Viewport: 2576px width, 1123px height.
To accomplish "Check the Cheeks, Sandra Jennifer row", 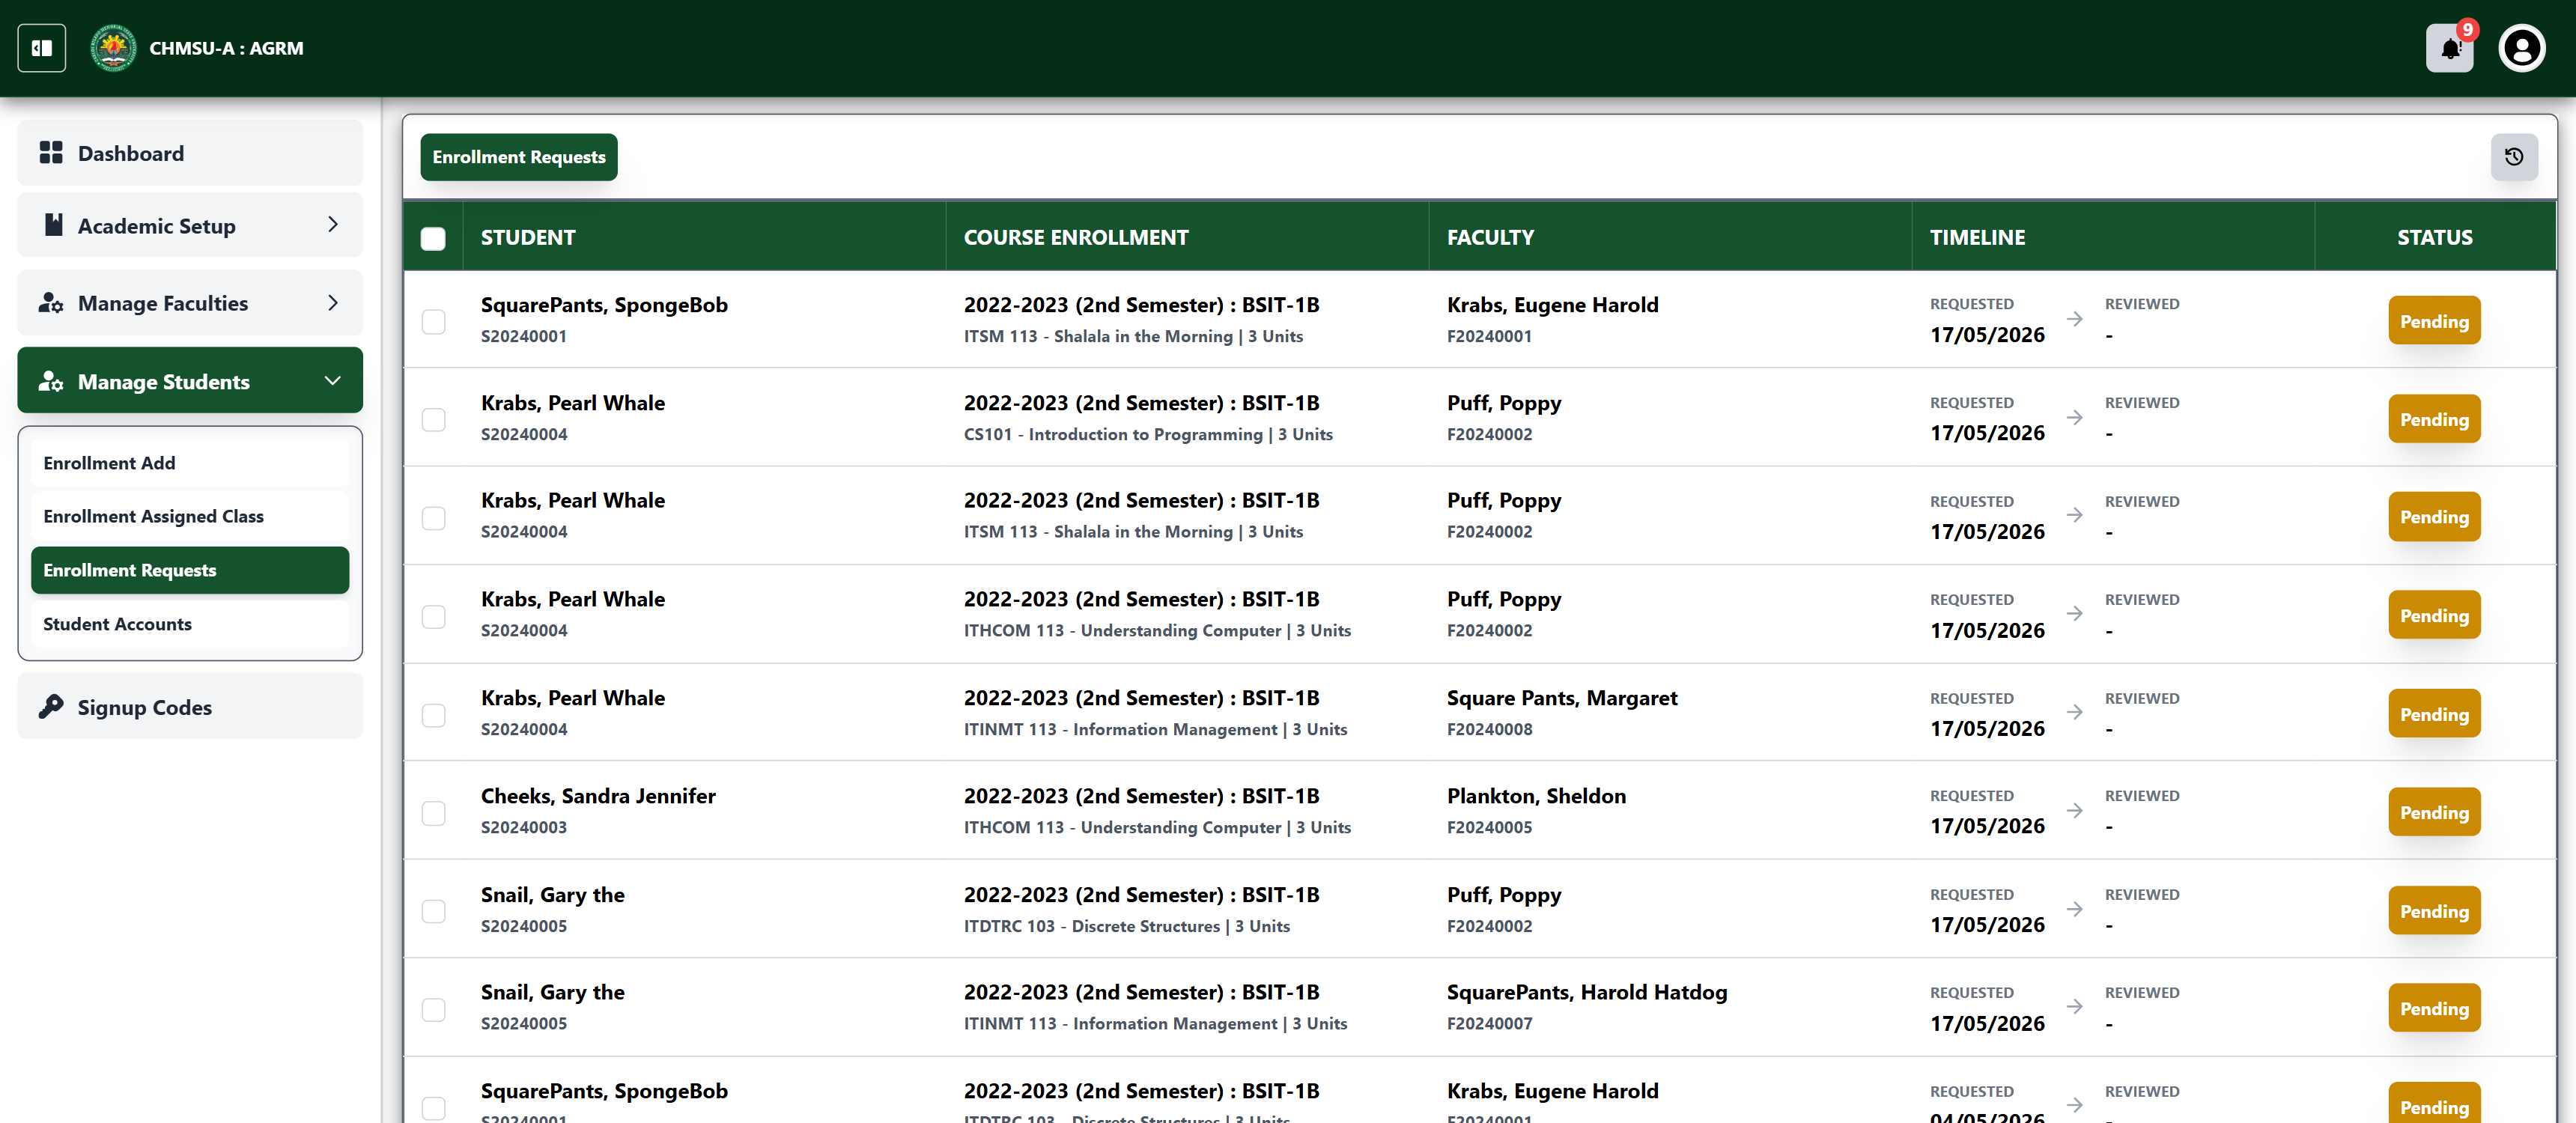I will tap(433, 812).
